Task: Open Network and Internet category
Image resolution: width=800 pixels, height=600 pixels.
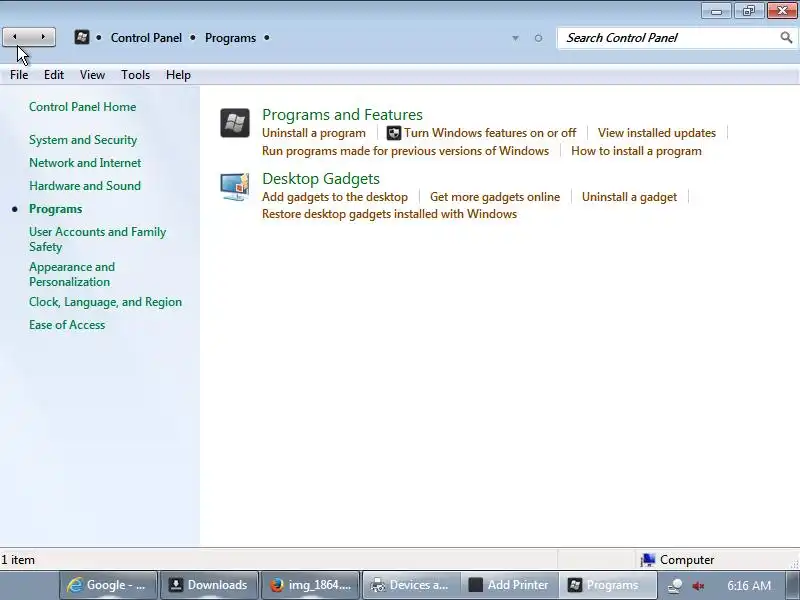Action: 85,163
